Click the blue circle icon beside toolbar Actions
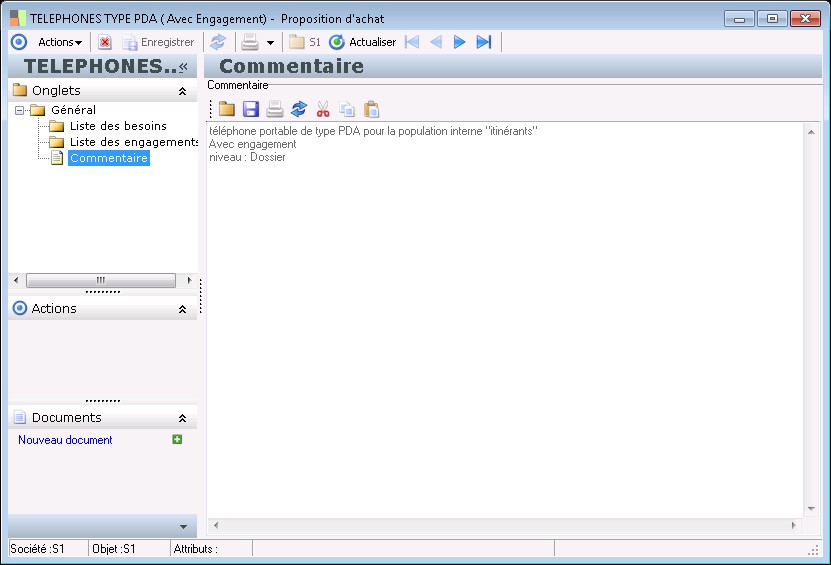Screen dimensions: 831x565 [19, 42]
